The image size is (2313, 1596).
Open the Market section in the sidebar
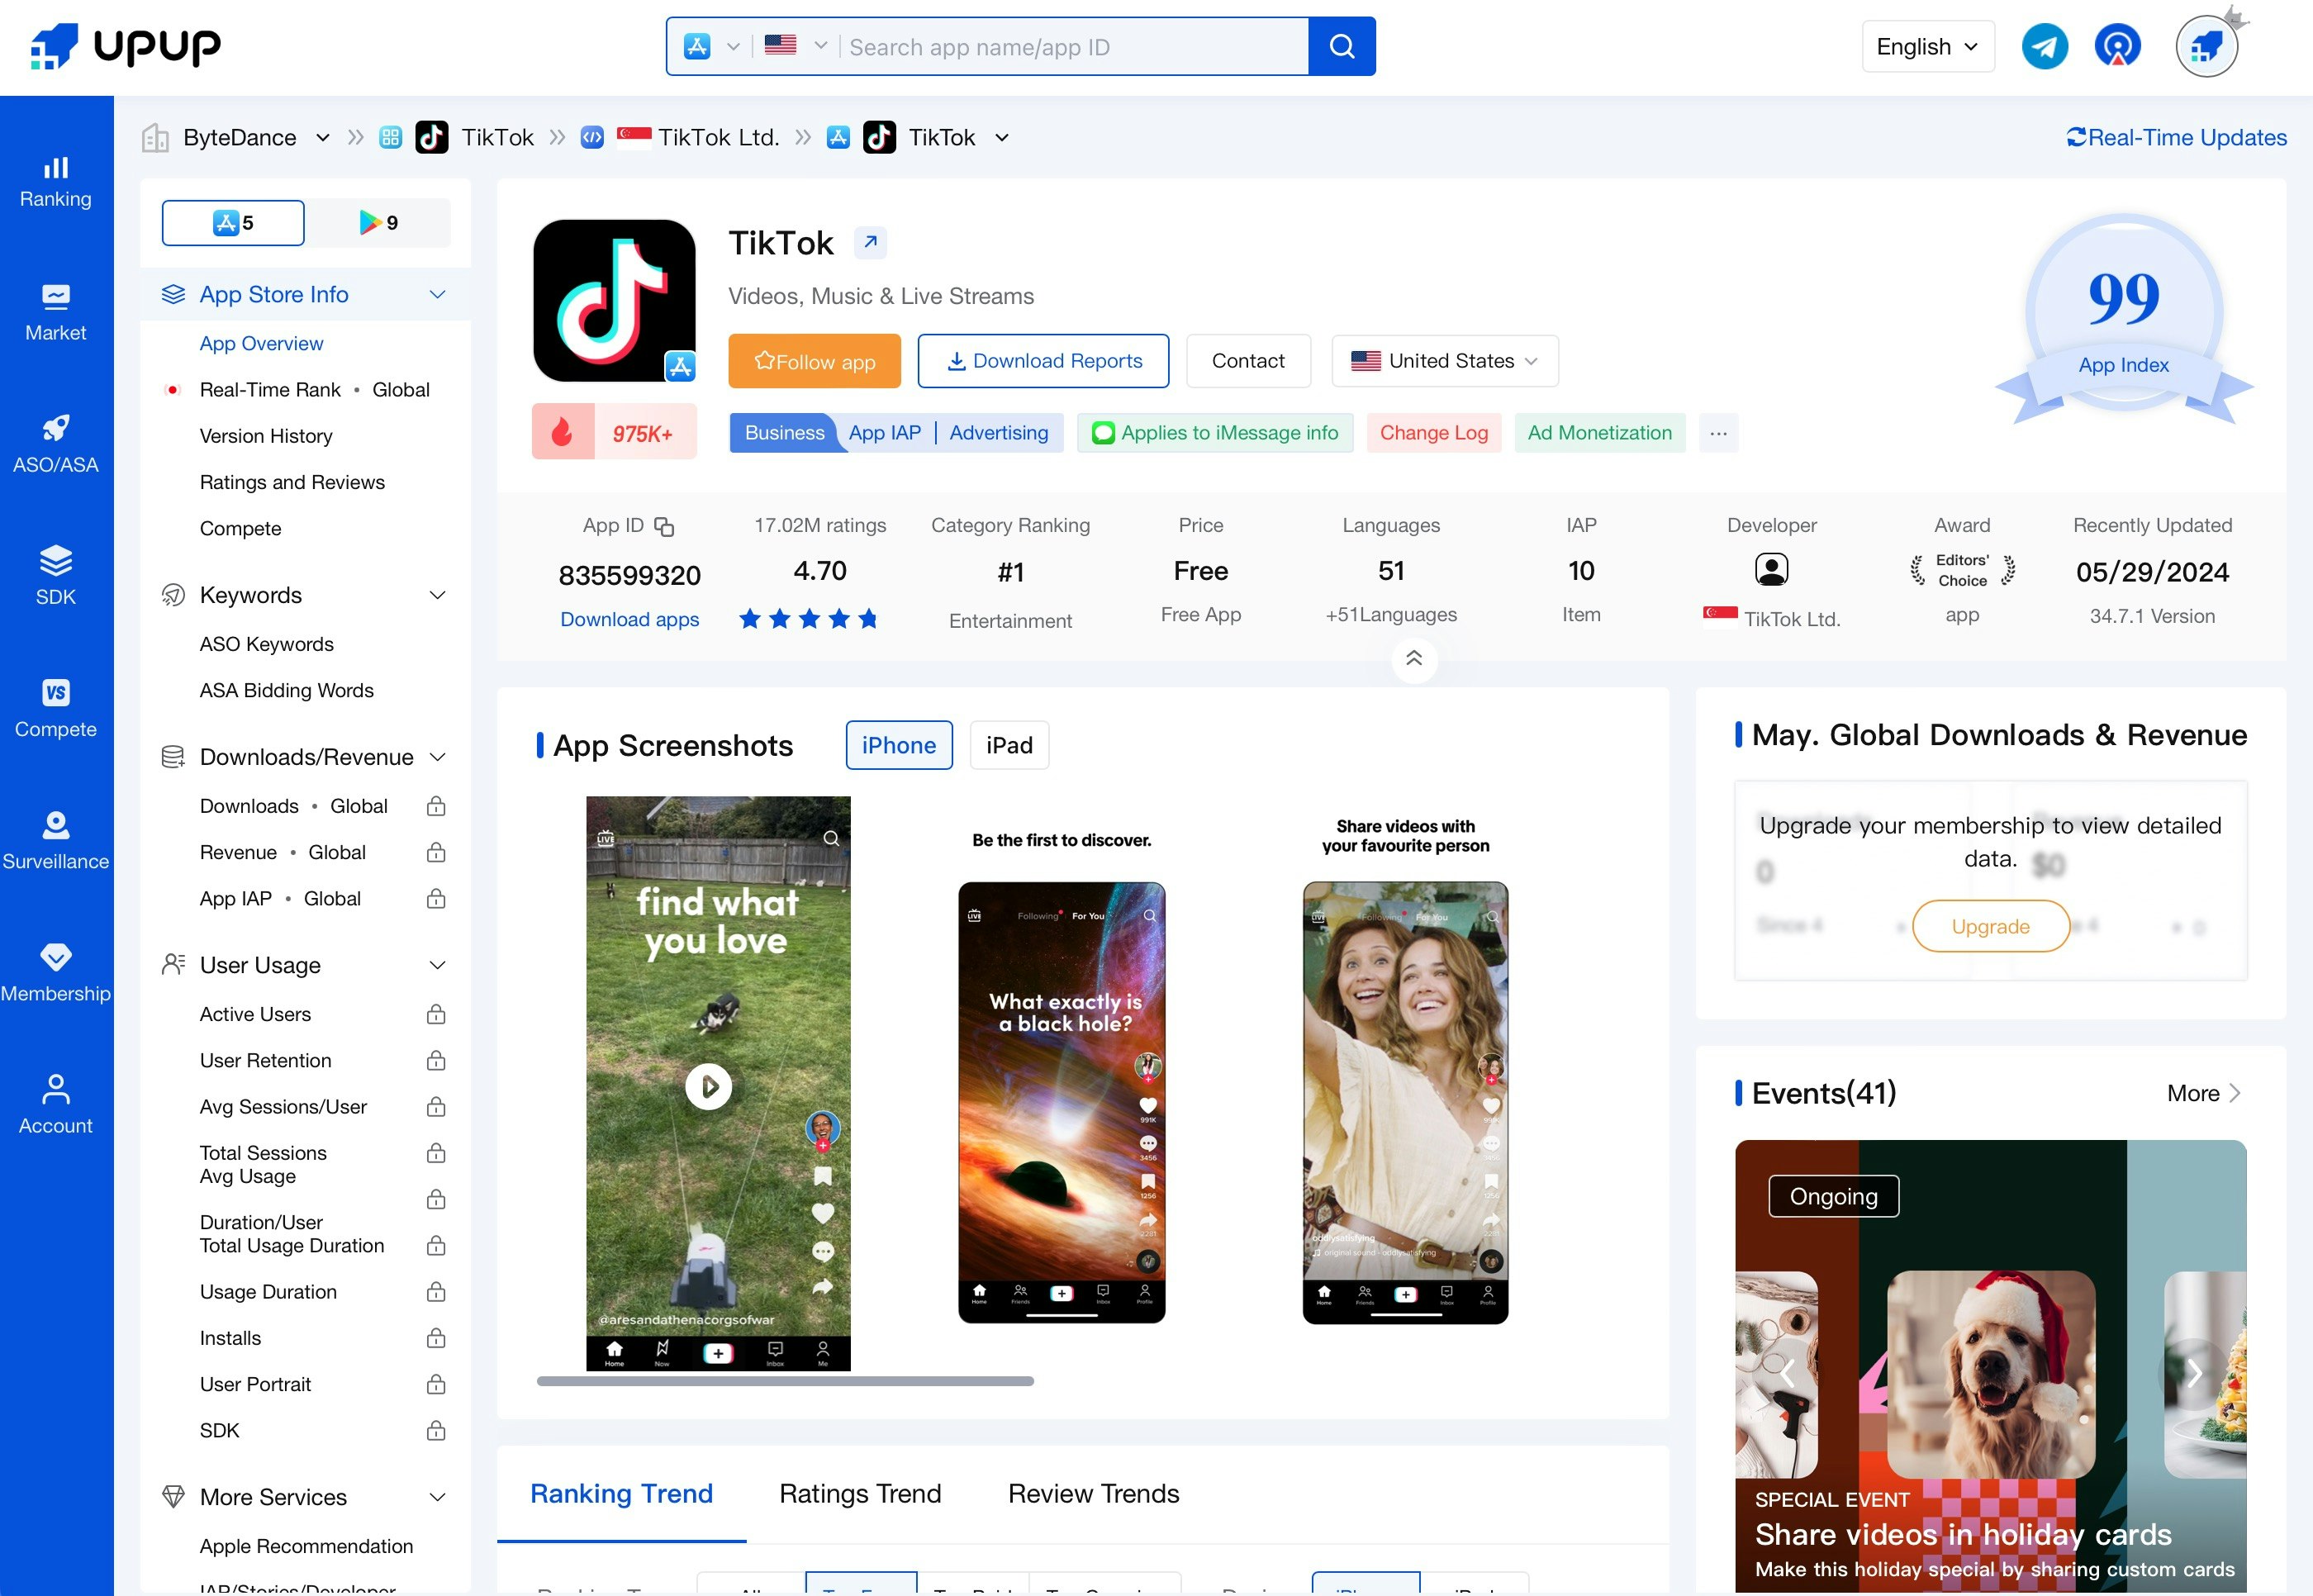coord(56,314)
